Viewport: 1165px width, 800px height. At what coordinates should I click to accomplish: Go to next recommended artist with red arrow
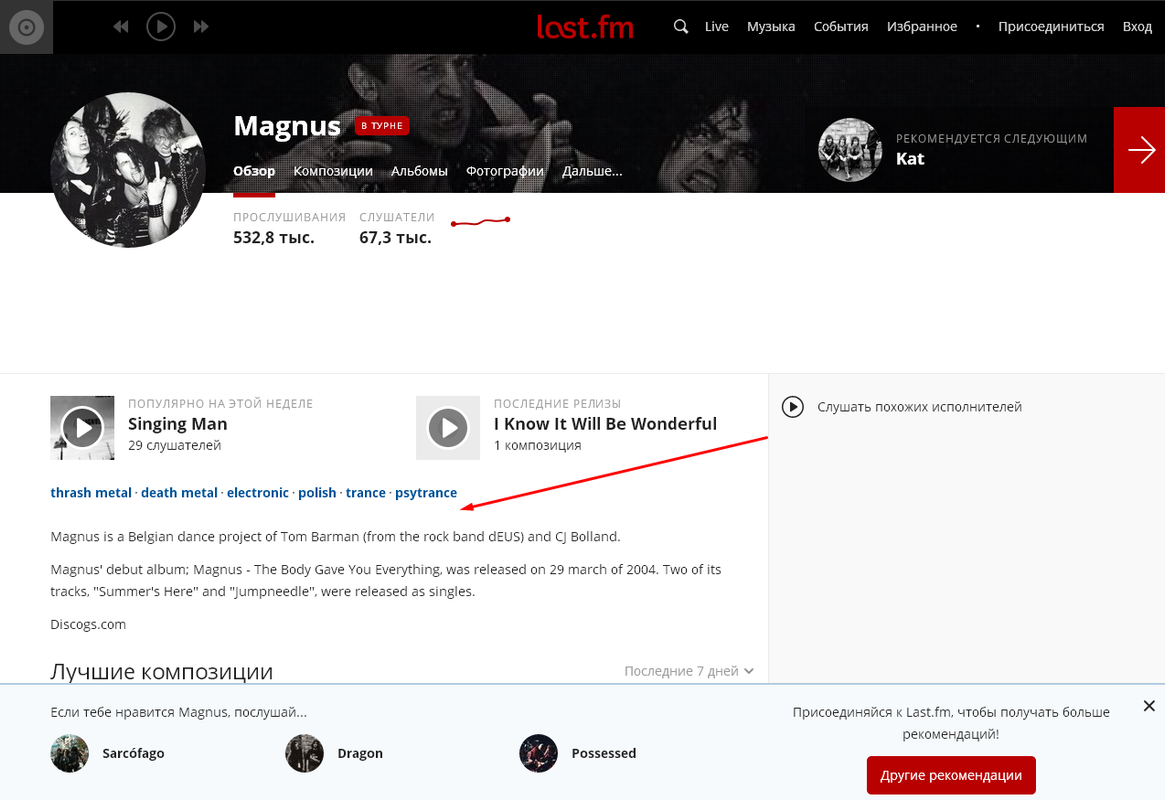(1140, 150)
